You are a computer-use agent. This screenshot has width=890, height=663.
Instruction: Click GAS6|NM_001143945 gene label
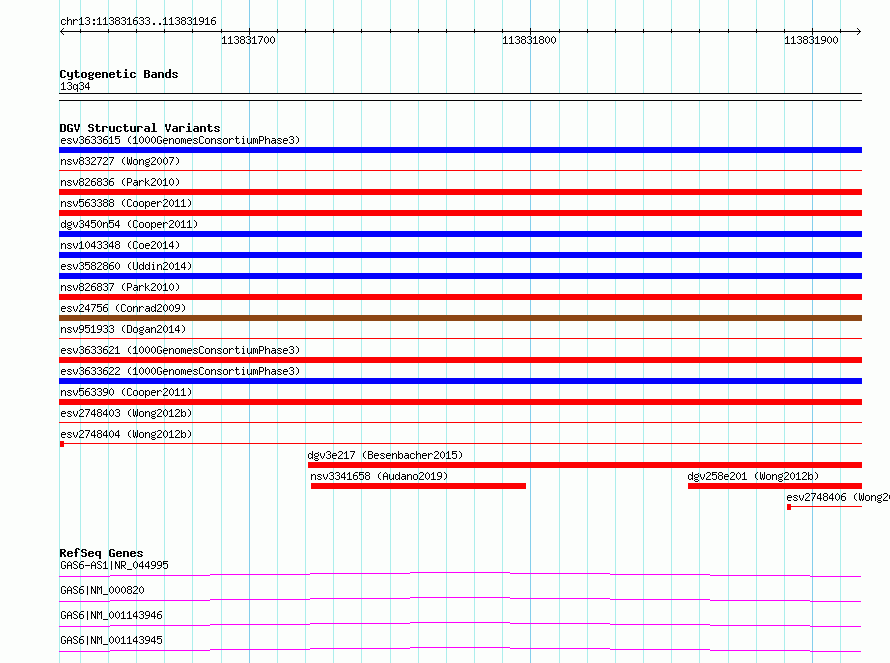111,640
